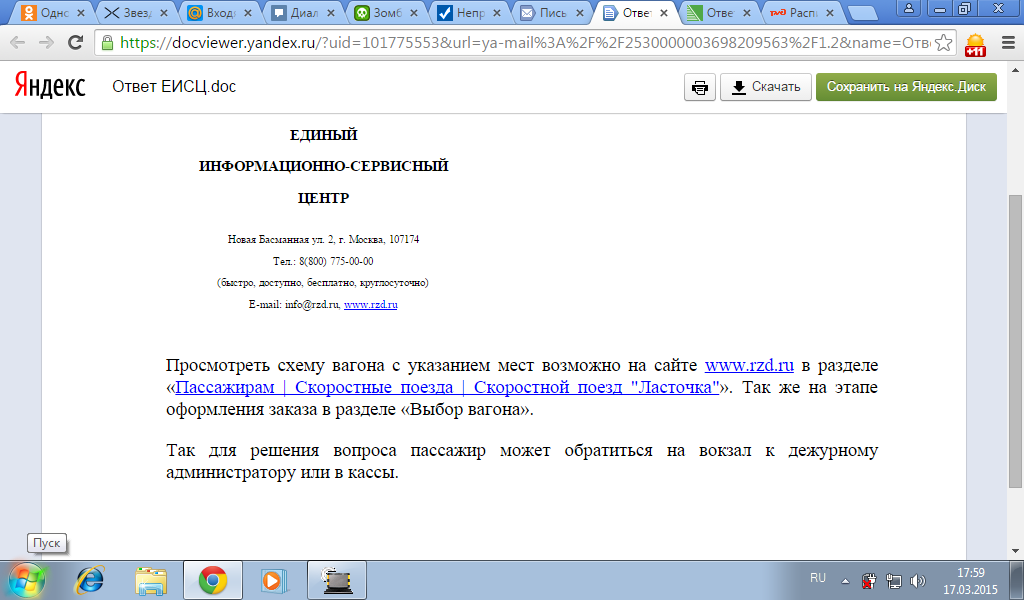Click the address bar URL field

click(x=520, y=44)
